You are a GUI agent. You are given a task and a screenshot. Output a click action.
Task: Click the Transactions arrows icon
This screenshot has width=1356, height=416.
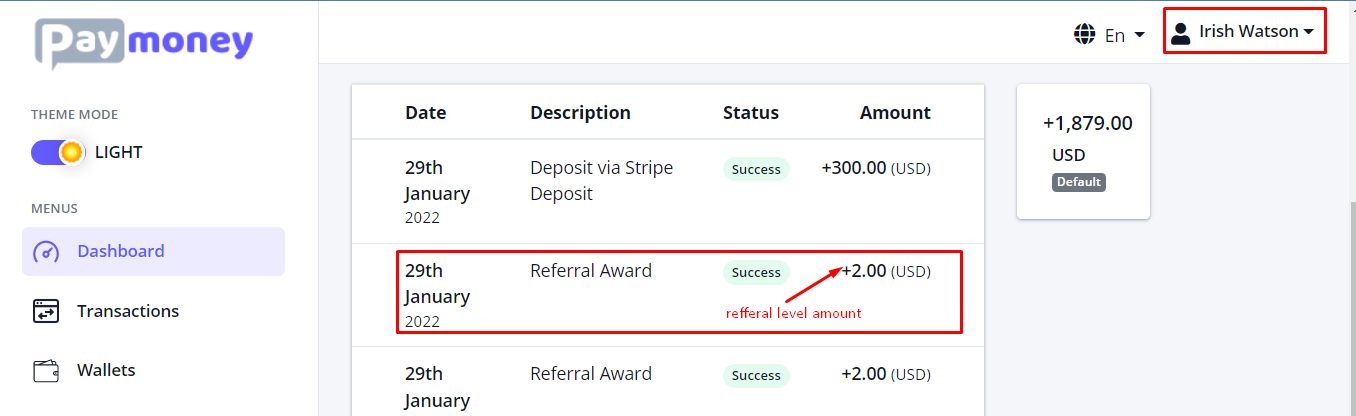pos(46,311)
